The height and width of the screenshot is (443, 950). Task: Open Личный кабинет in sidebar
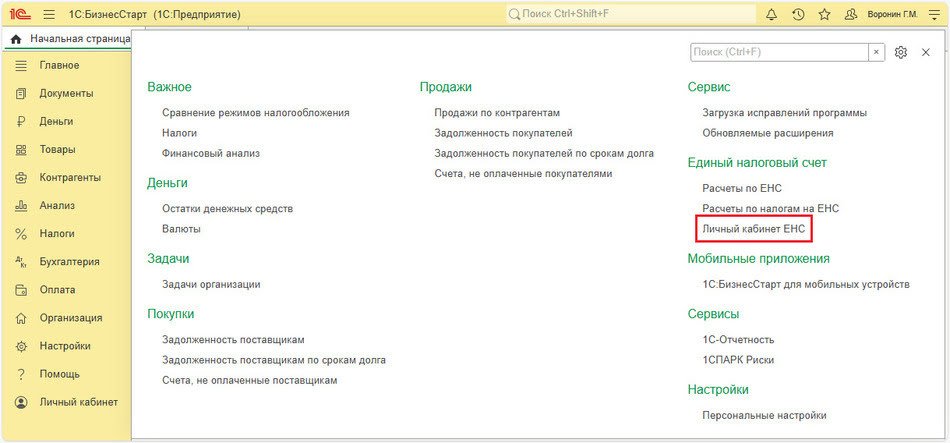point(79,402)
